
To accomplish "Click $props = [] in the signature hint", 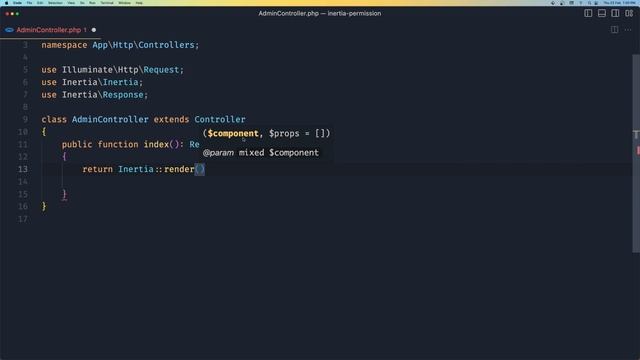I will [297, 133].
